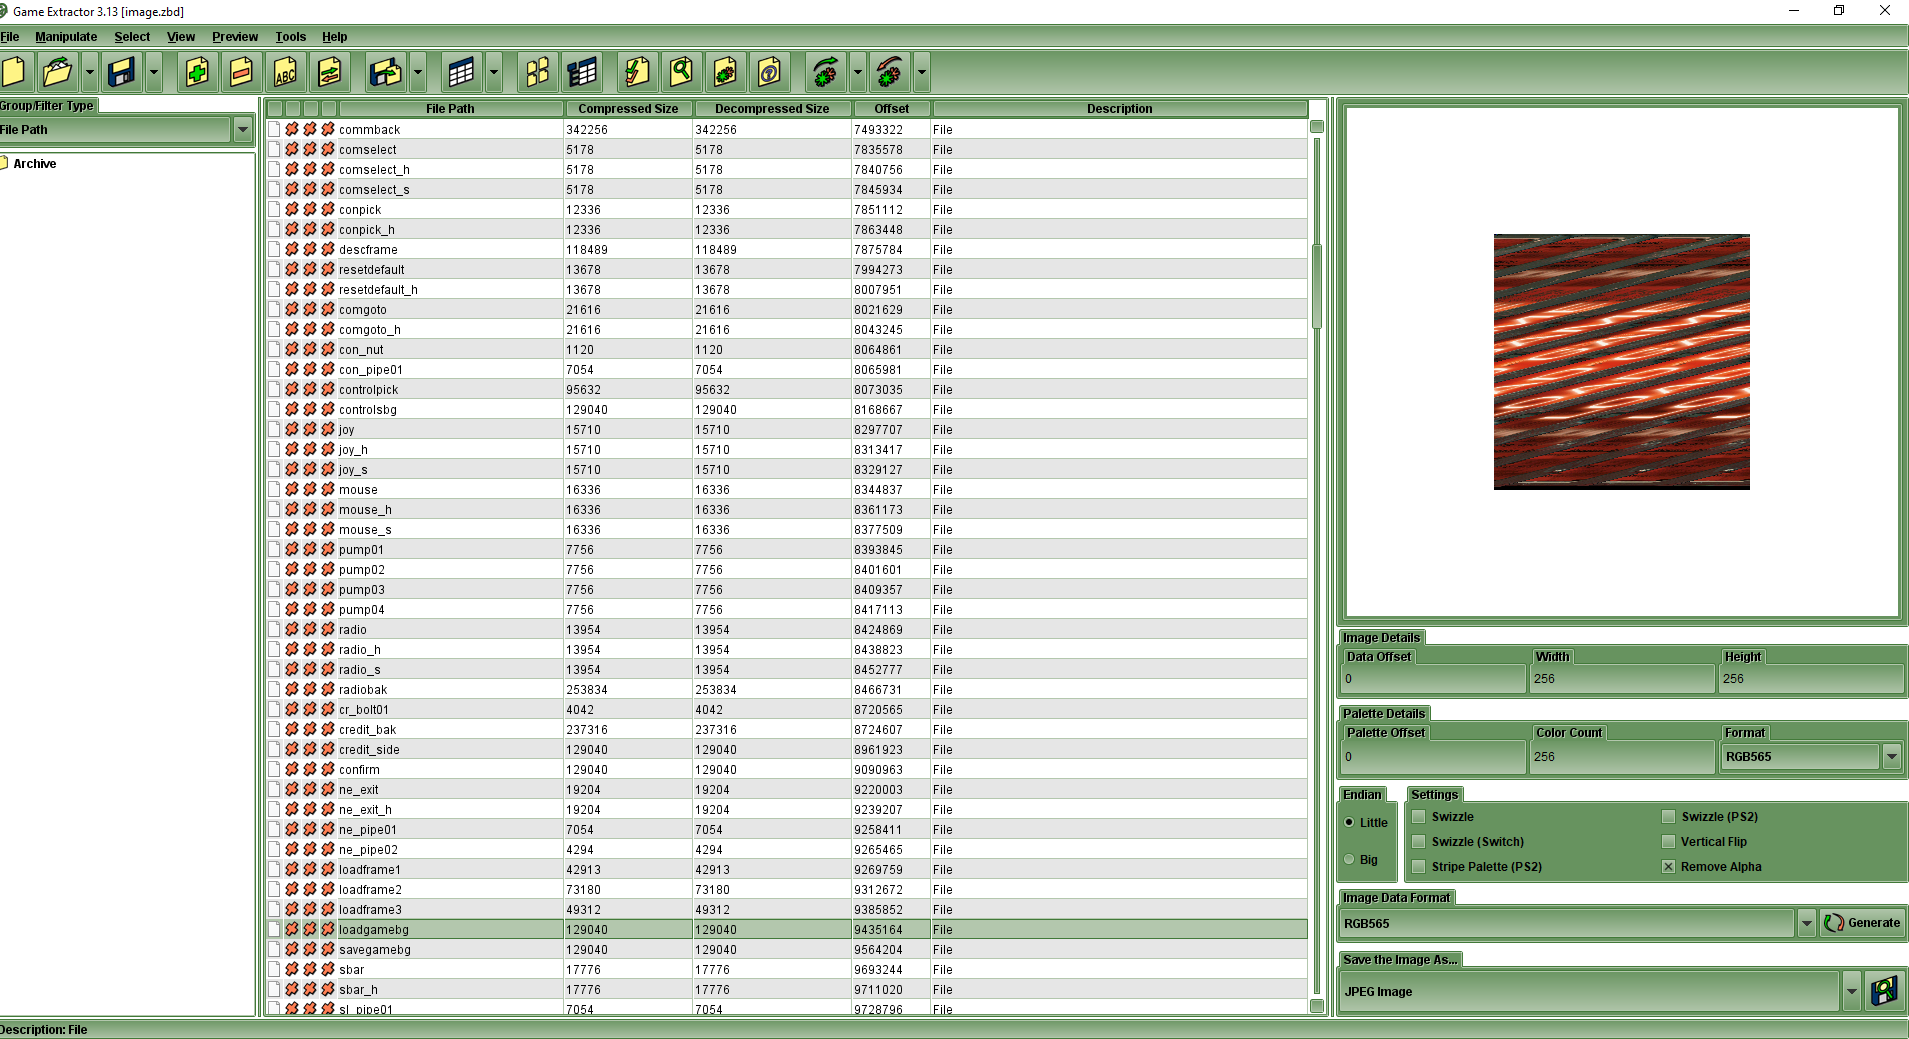Open the dropdown arrow beside Save Archive
Image resolution: width=1909 pixels, height=1039 pixels.
point(153,72)
